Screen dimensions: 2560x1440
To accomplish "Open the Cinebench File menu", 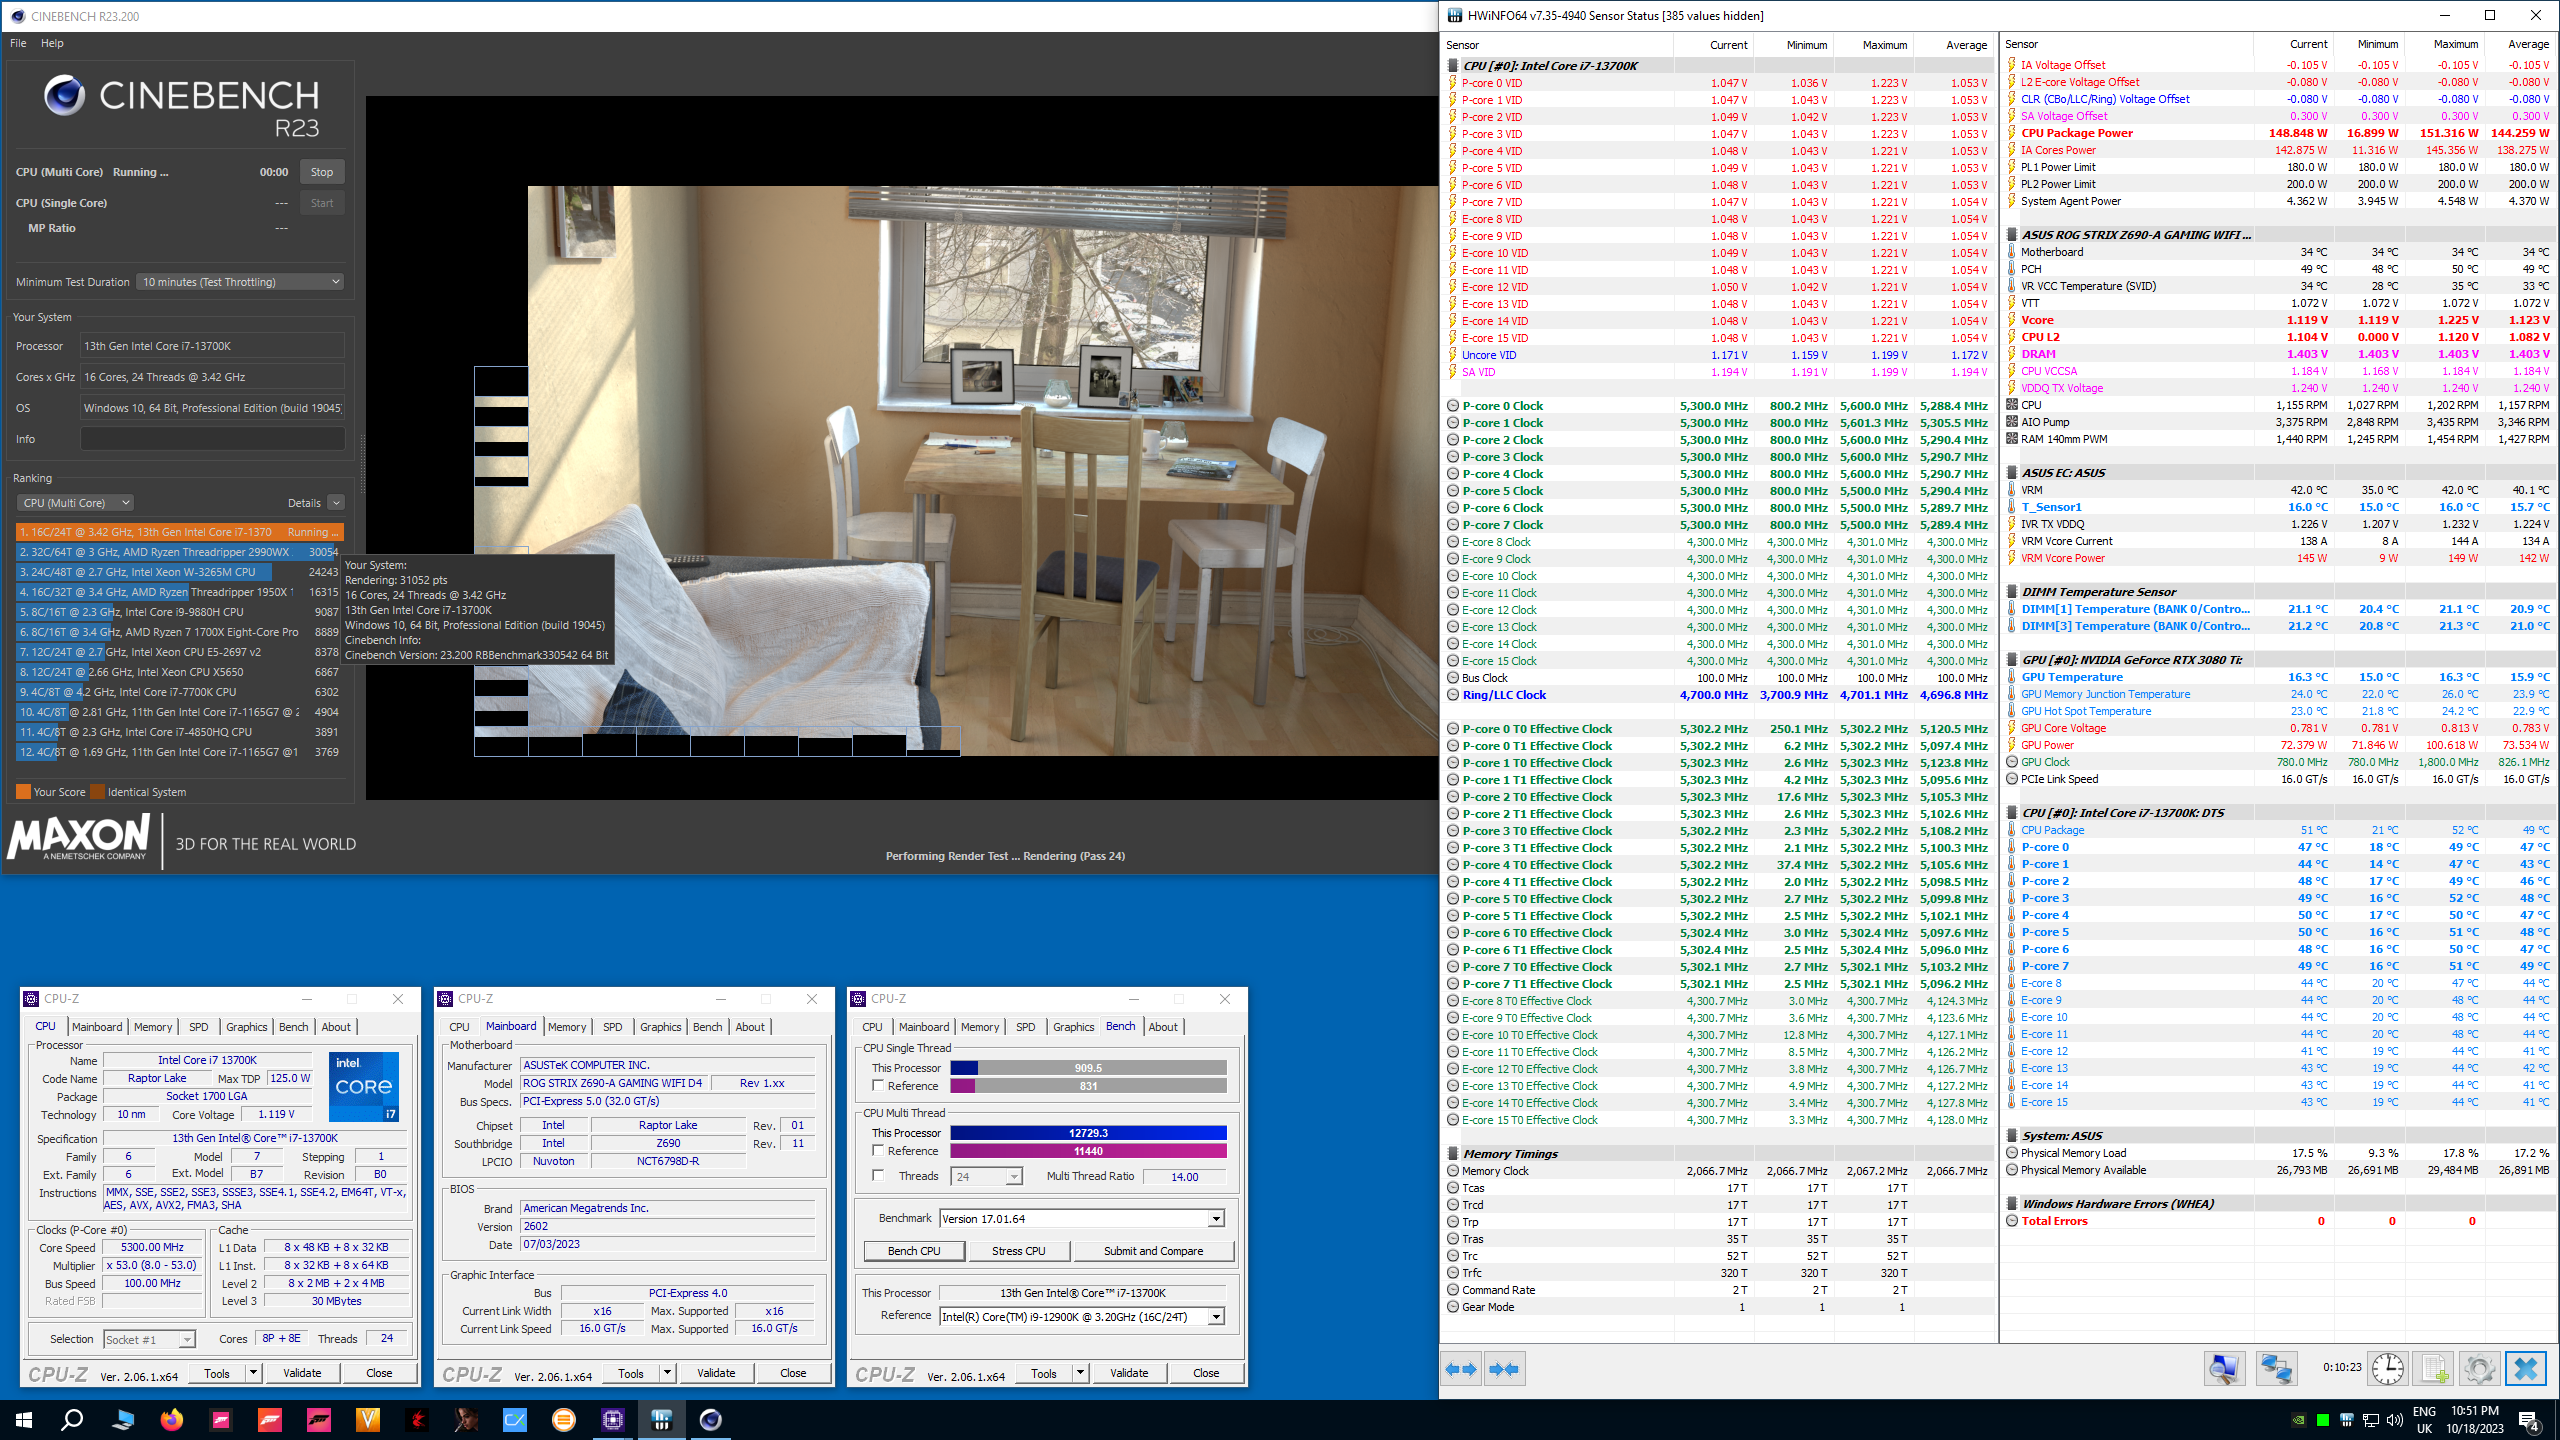I will click(x=18, y=43).
